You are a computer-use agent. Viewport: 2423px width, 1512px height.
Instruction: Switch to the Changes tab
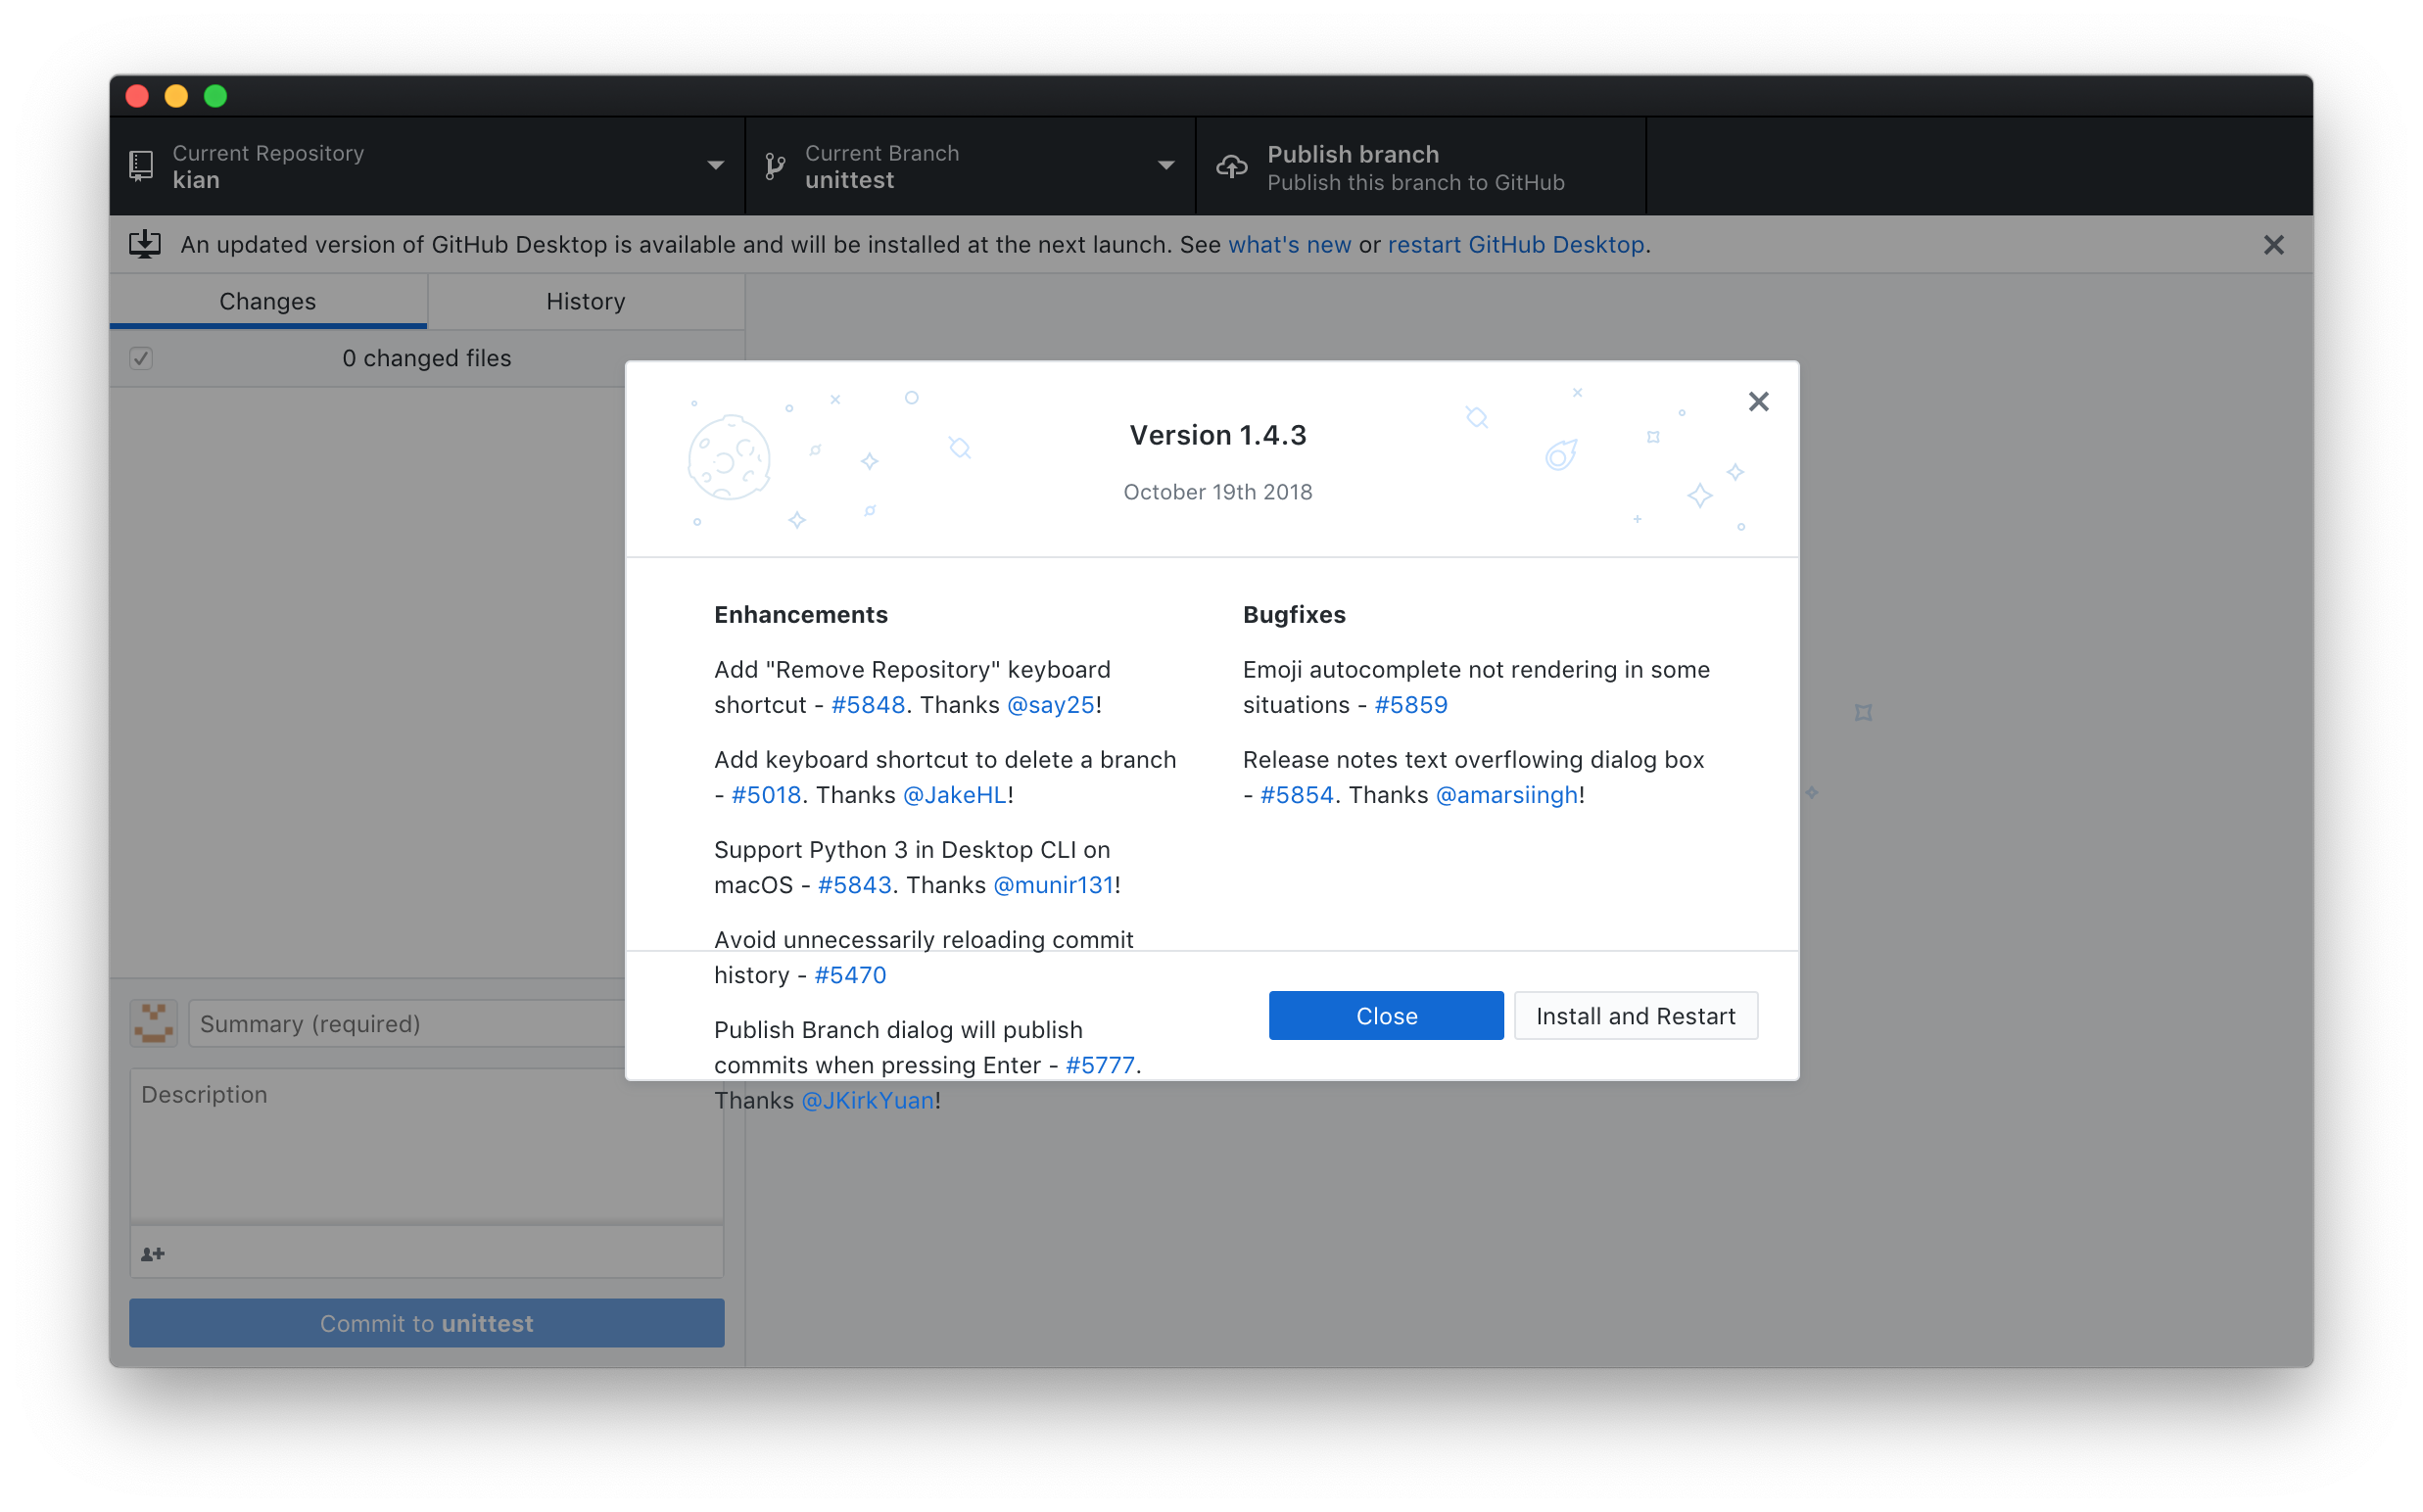click(x=268, y=301)
